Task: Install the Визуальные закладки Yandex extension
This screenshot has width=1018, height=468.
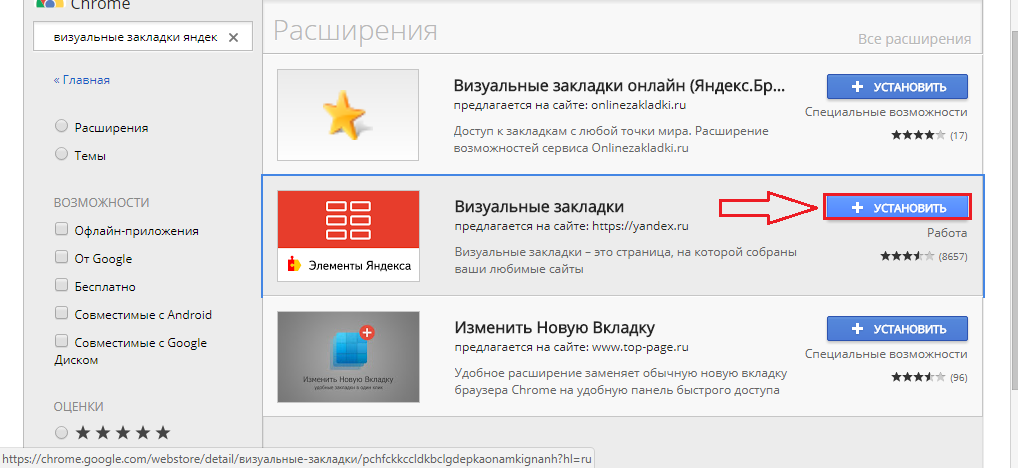Action: click(x=897, y=207)
